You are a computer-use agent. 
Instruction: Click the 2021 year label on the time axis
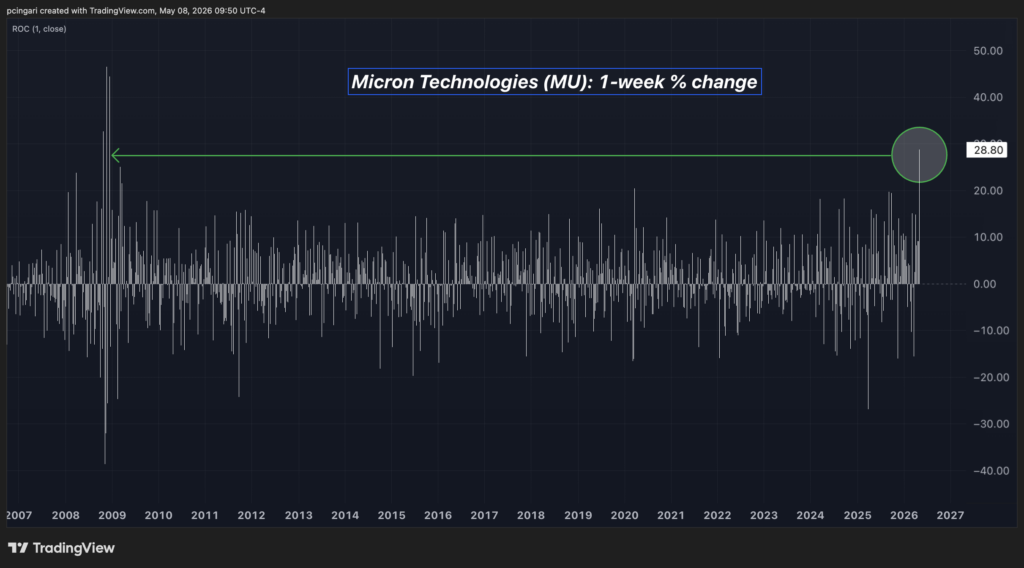coord(671,515)
